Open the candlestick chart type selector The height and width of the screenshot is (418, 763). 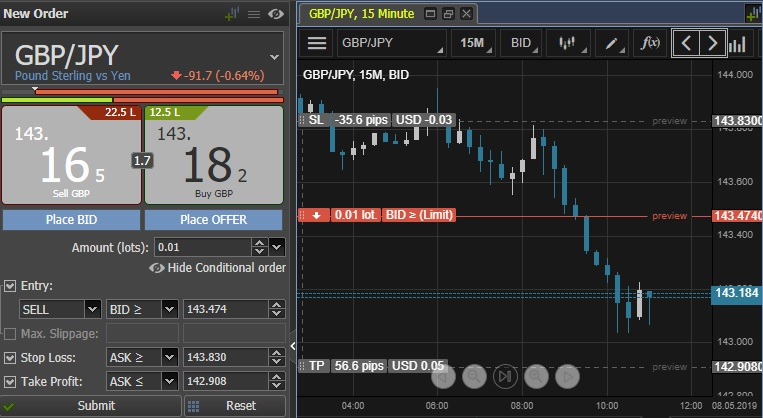pos(568,43)
